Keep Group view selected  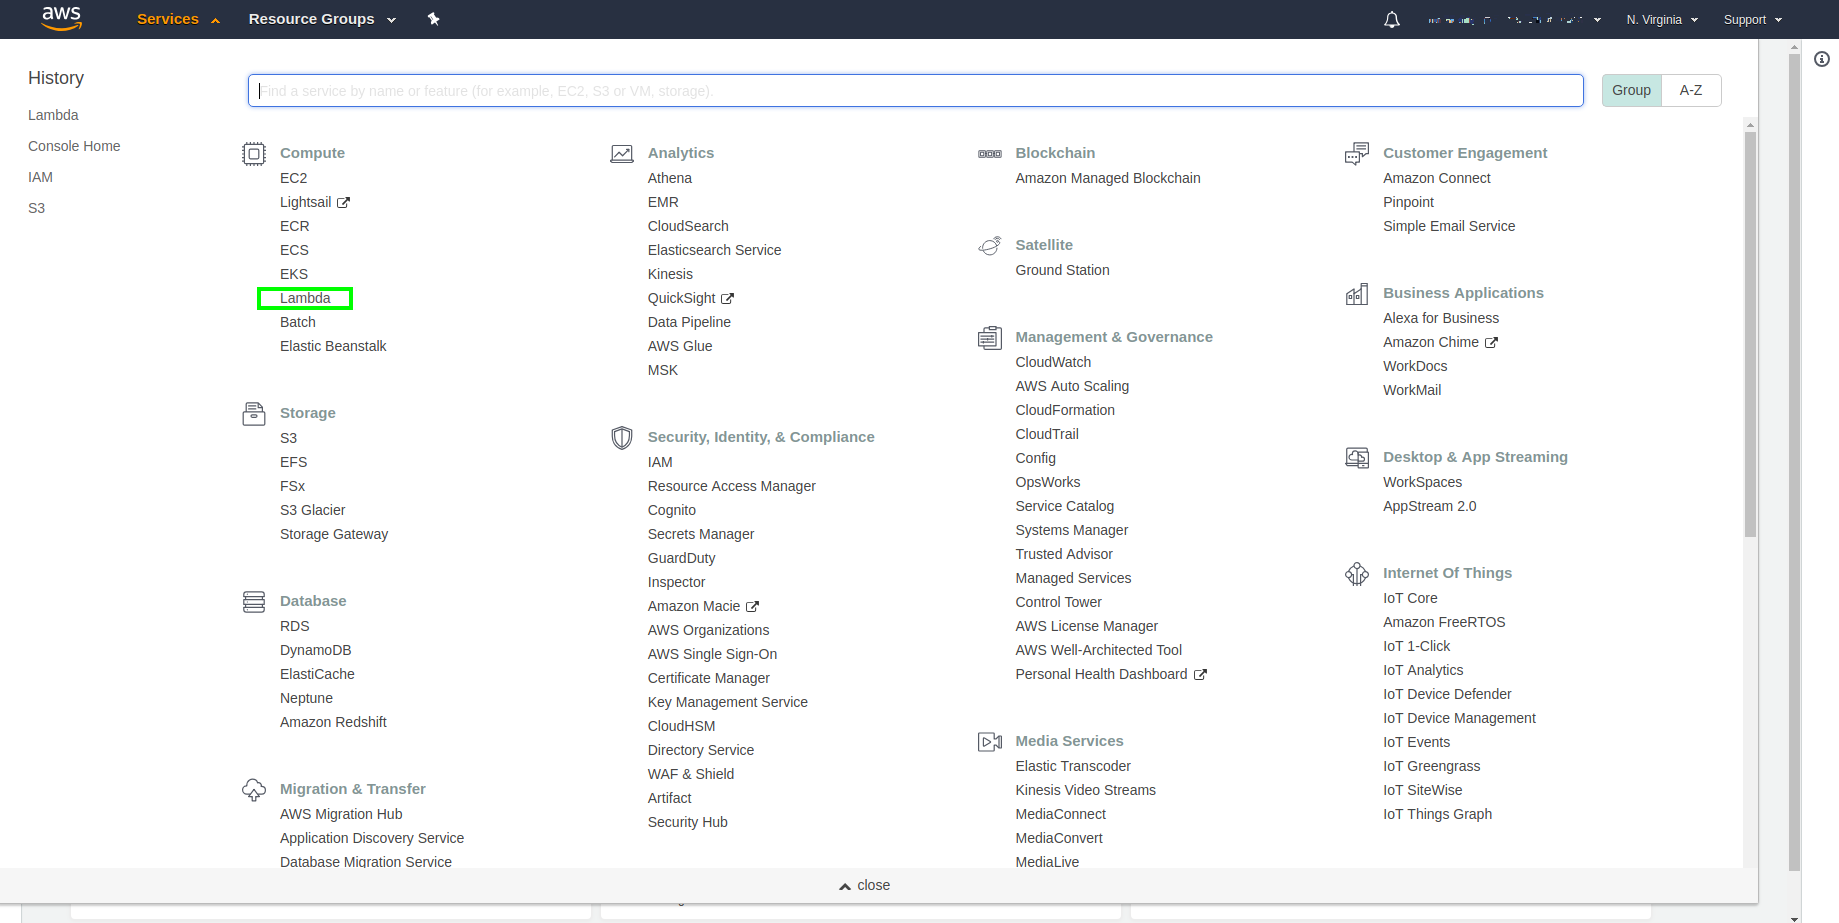[x=1631, y=90]
